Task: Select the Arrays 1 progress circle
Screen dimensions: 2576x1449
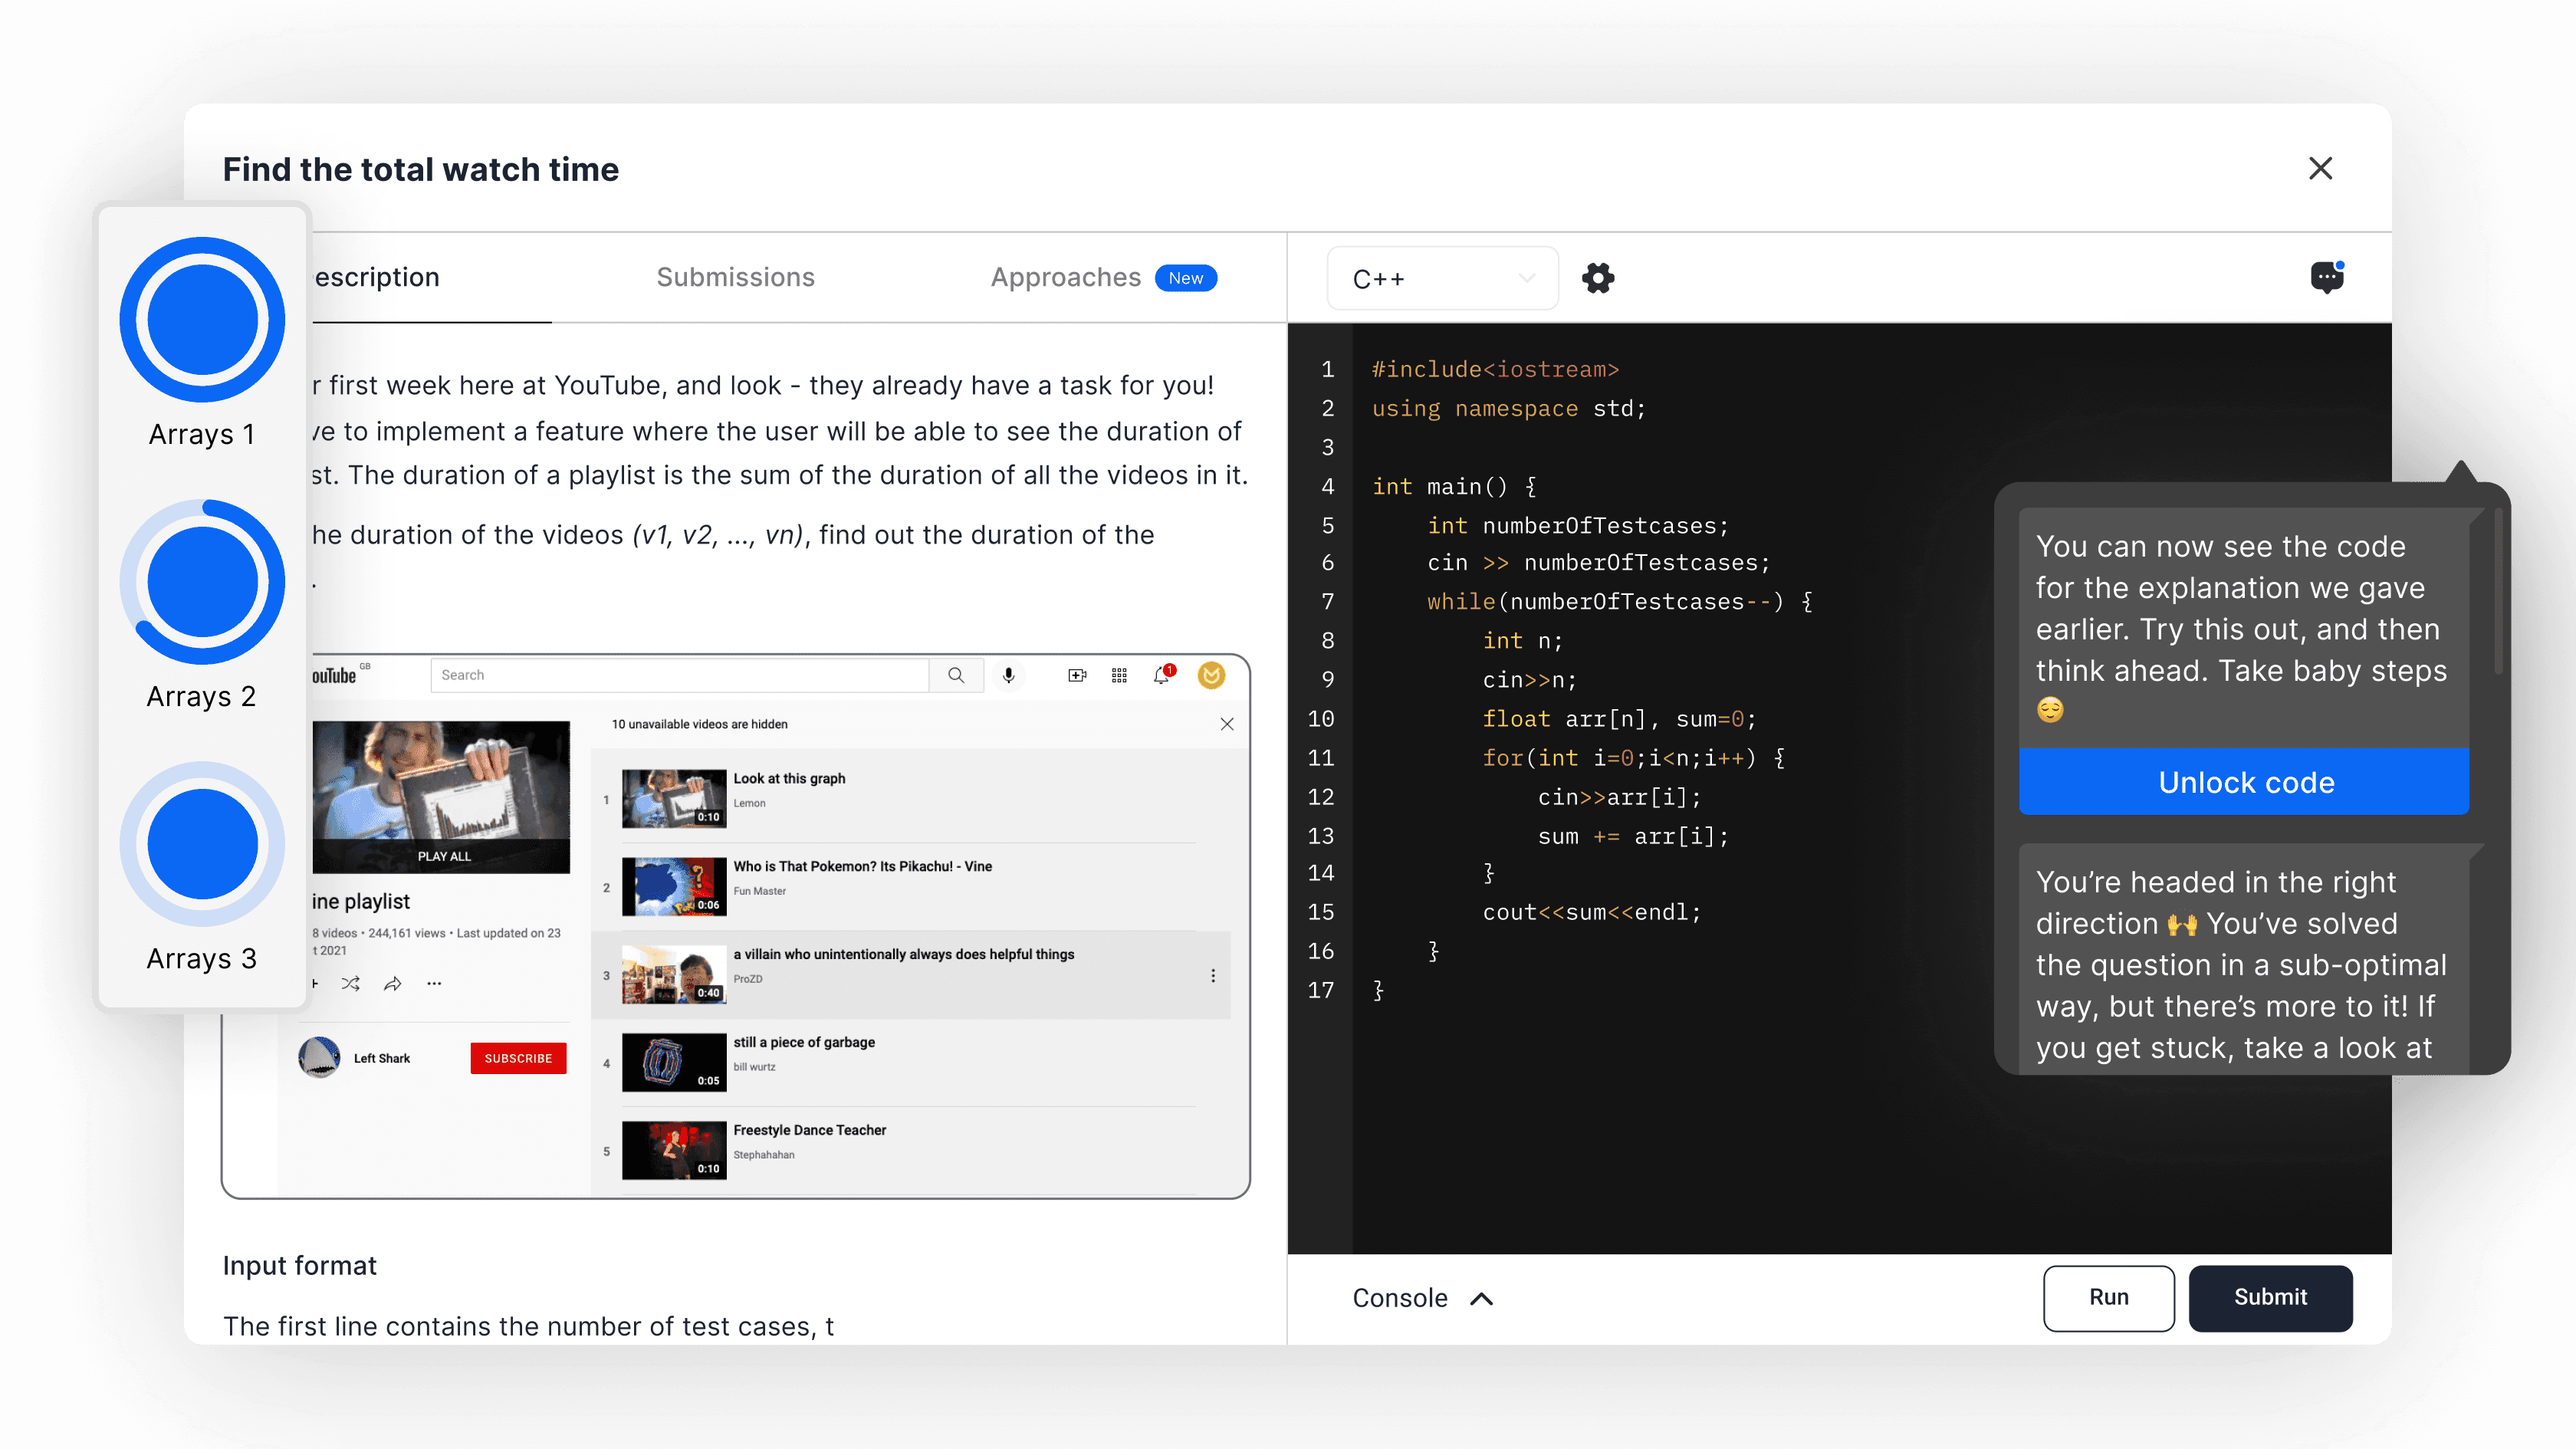Action: (x=202, y=320)
